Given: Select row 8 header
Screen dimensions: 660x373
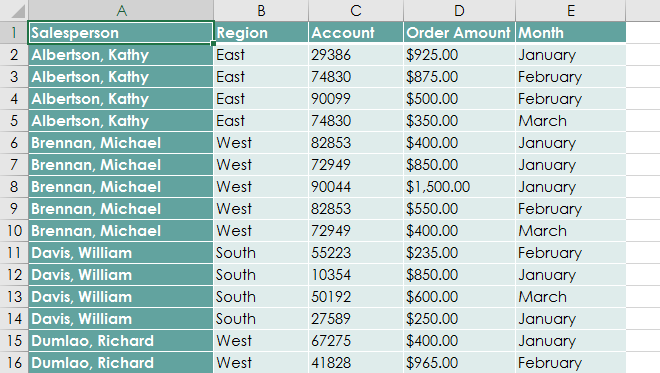Looking at the screenshot, I should click(14, 186).
